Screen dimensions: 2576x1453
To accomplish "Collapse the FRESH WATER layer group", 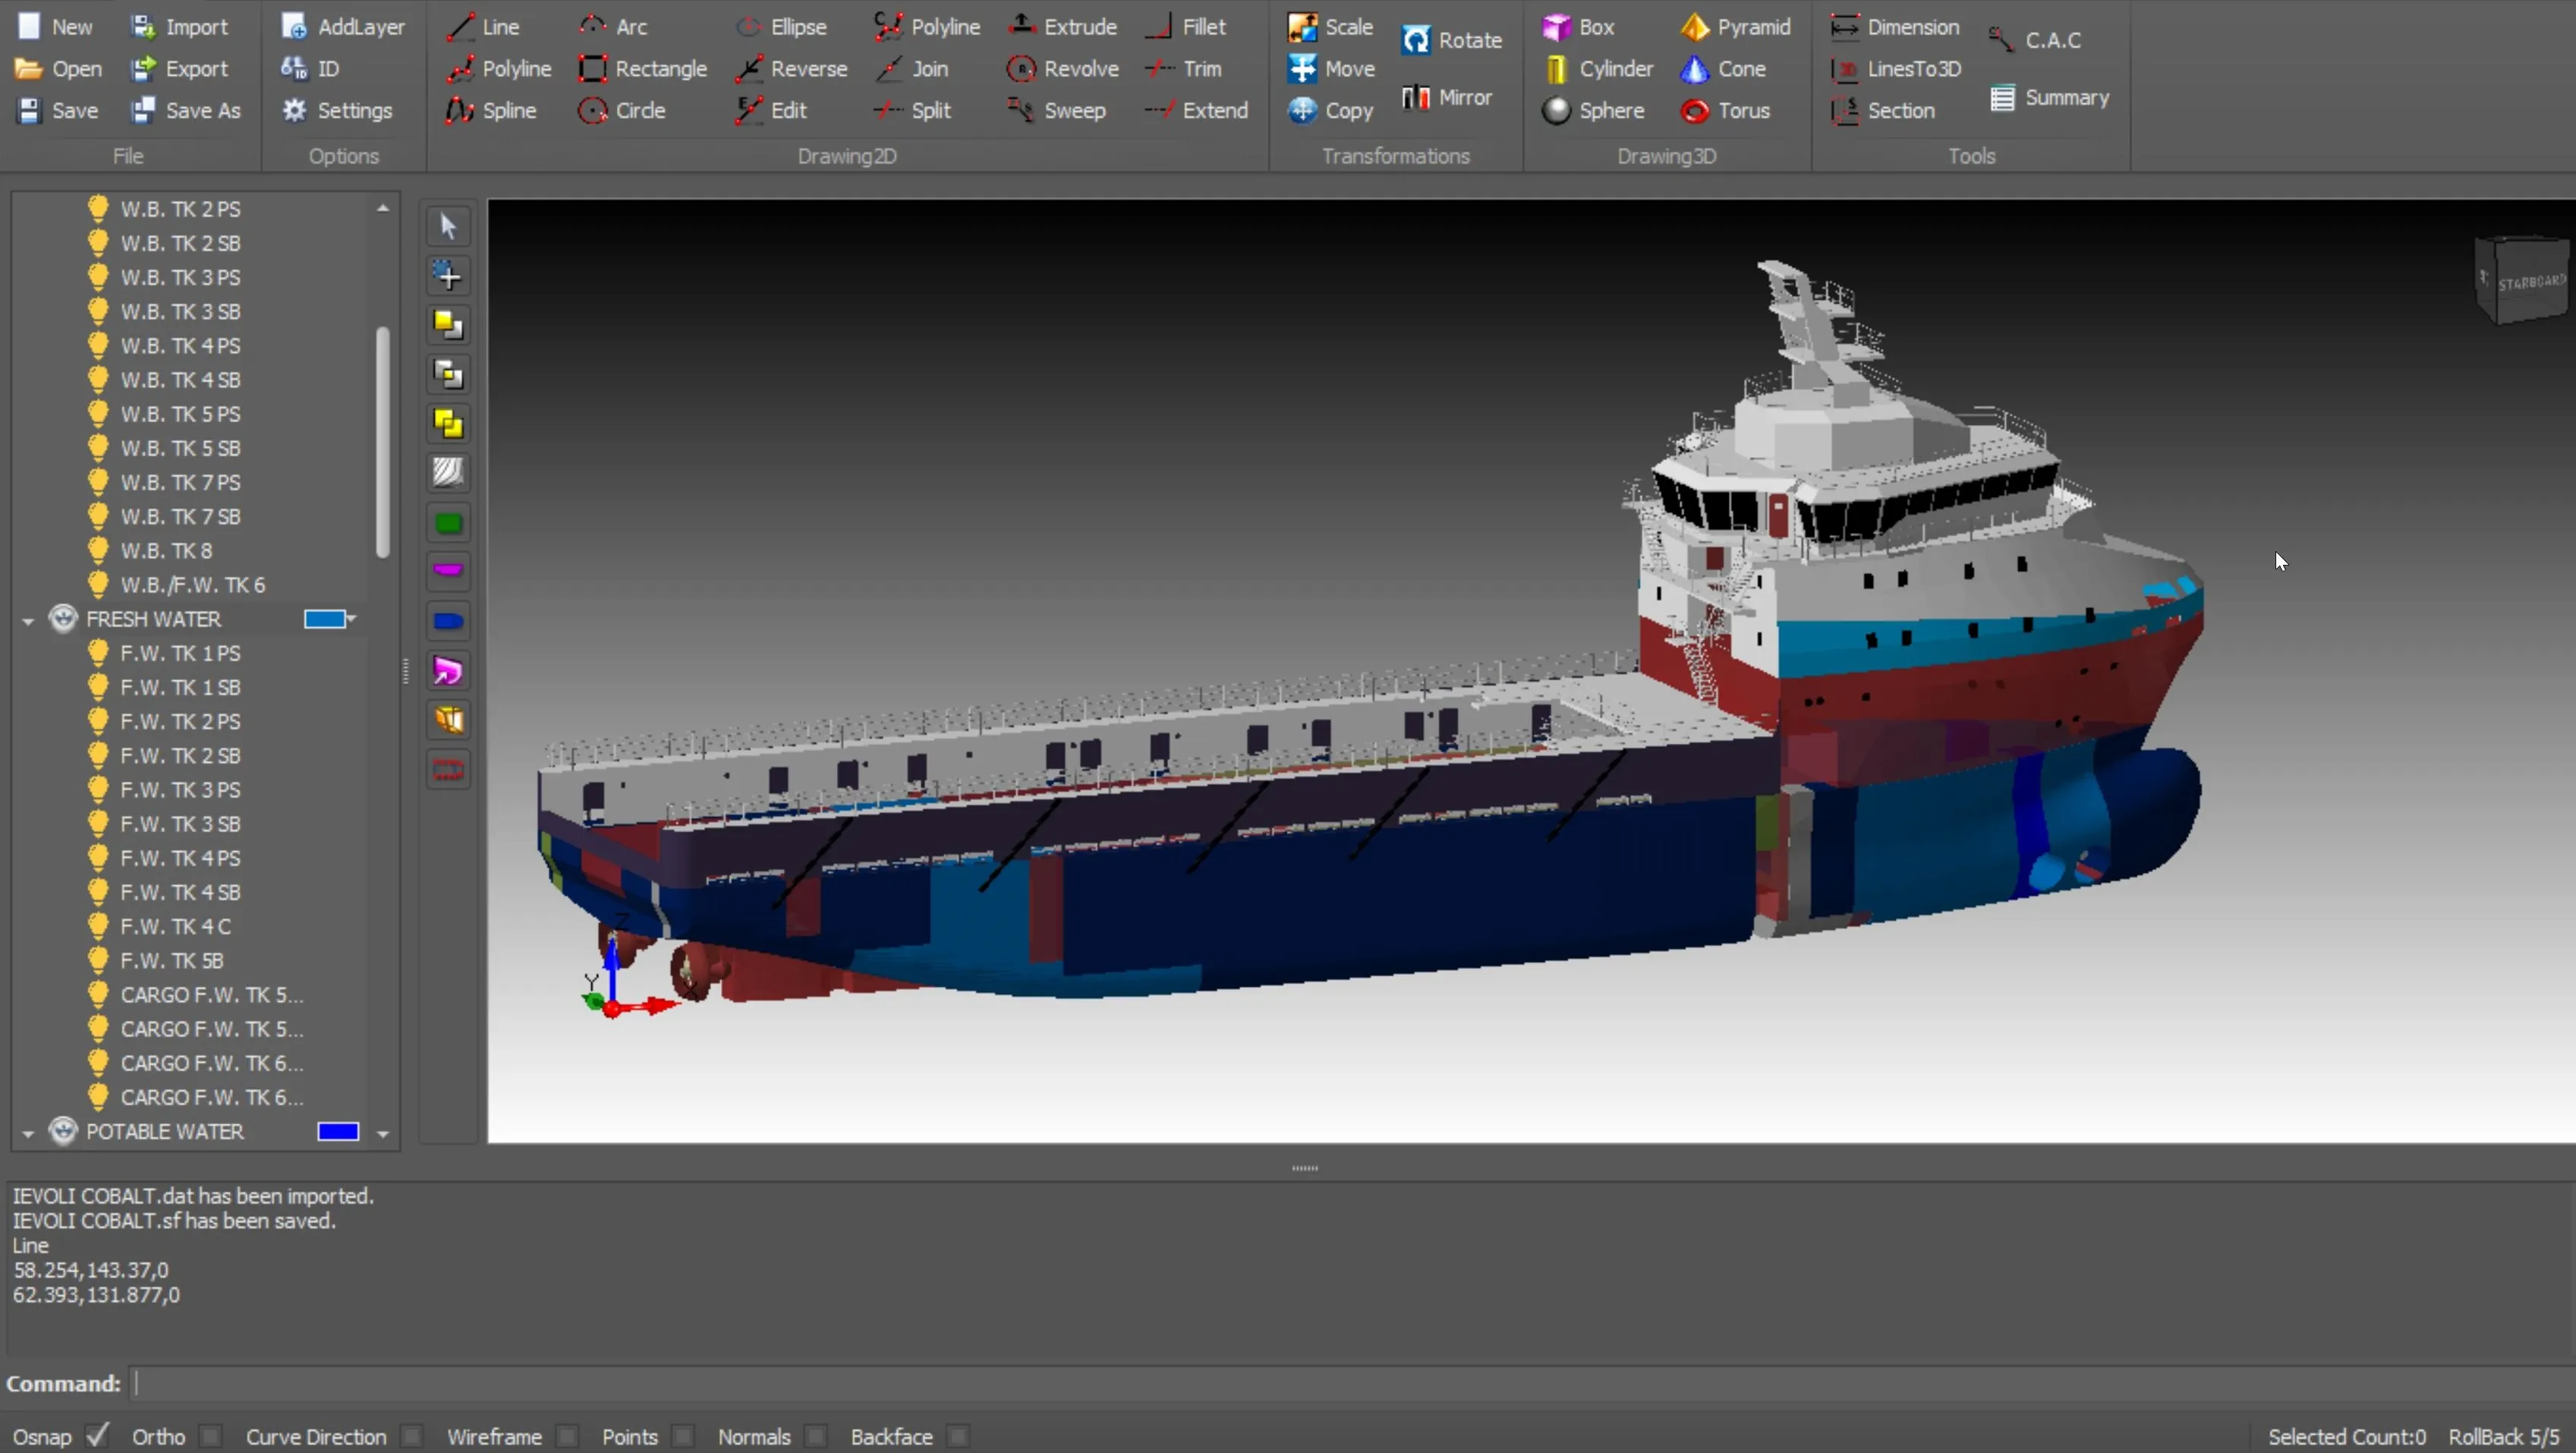I will pos(28,621).
